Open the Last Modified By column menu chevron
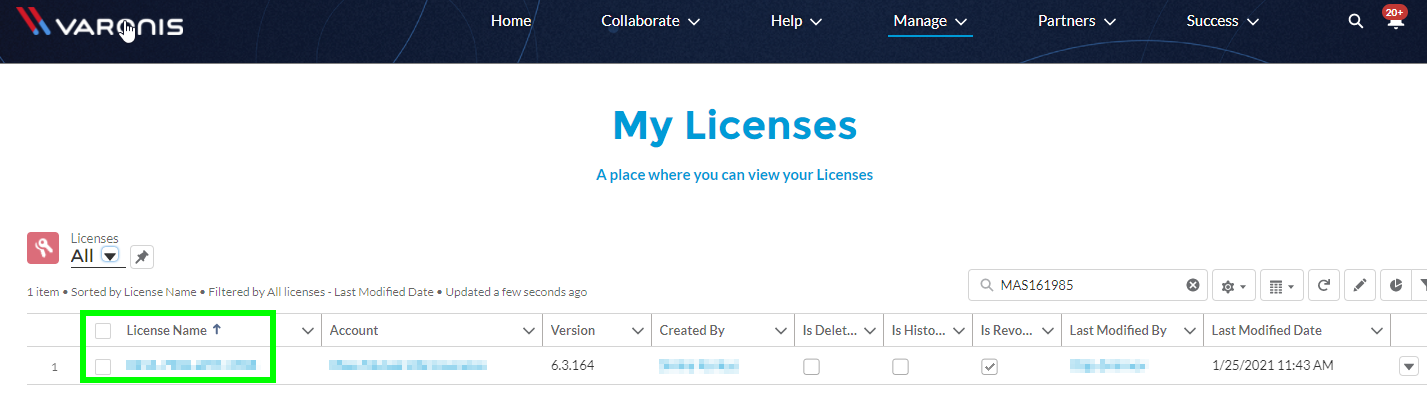This screenshot has width=1427, height=393. (1190, 331)
